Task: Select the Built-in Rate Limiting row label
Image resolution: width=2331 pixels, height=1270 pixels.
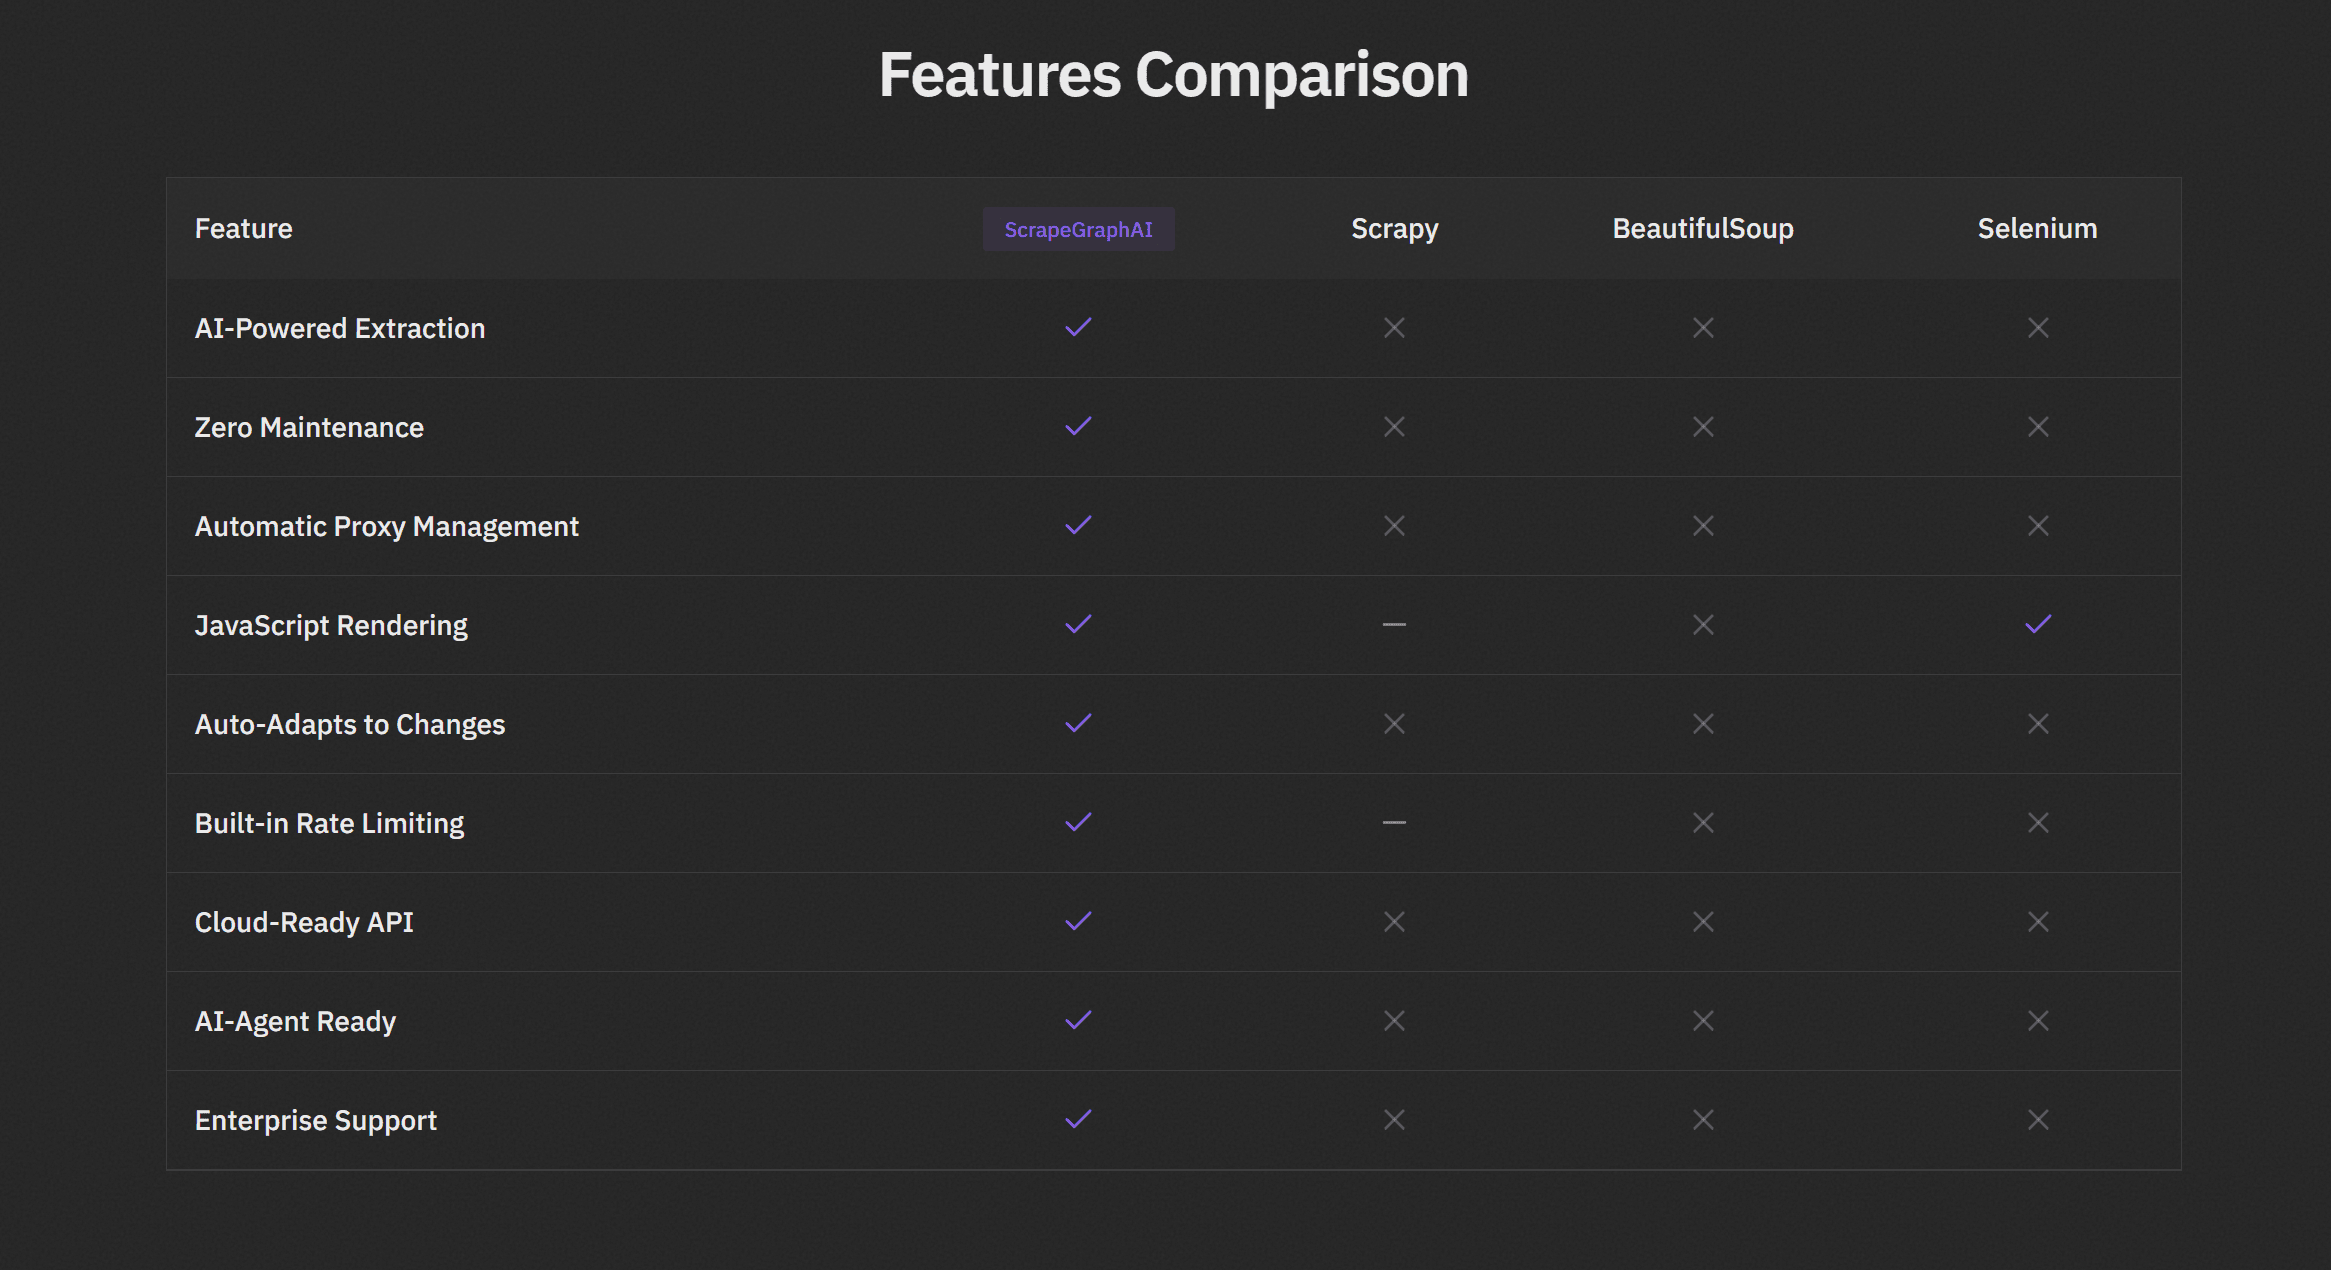Action: pyautogui.click(x=329, y=824)
